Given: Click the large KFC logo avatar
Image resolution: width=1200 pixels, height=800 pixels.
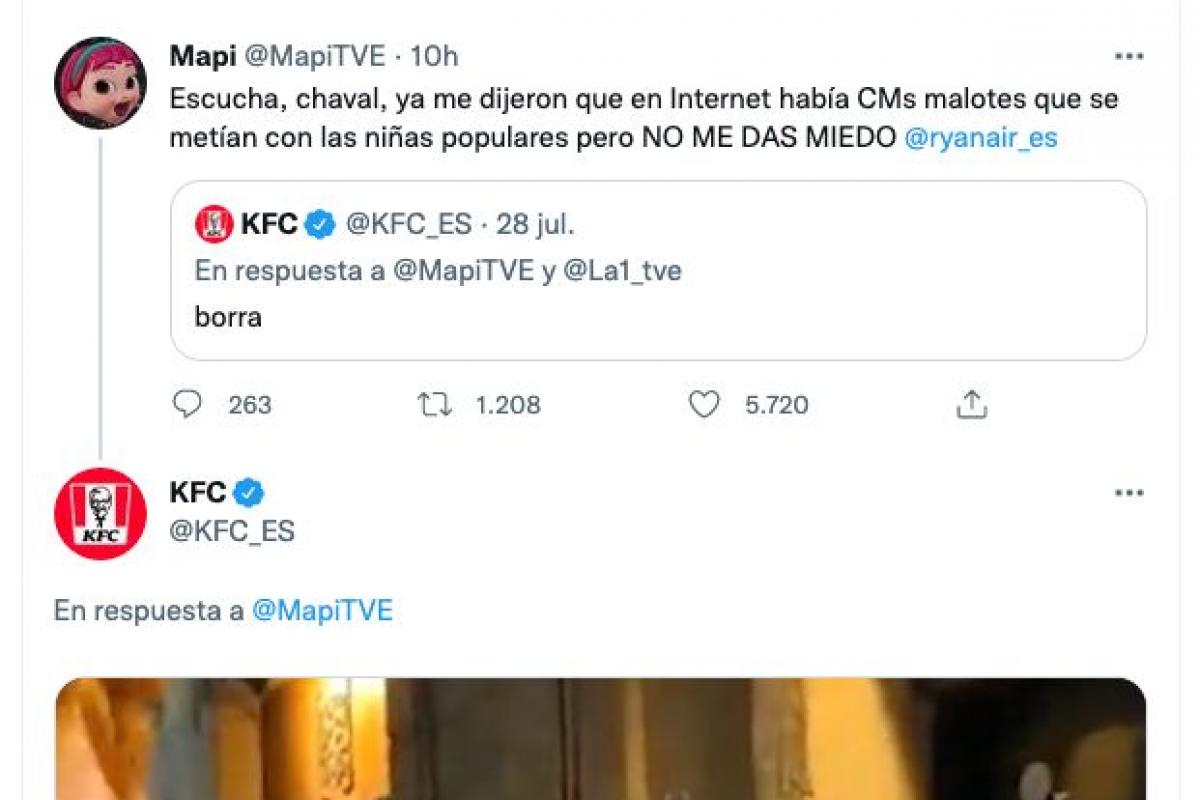Looking at the screenshot, I should (100, 513).
